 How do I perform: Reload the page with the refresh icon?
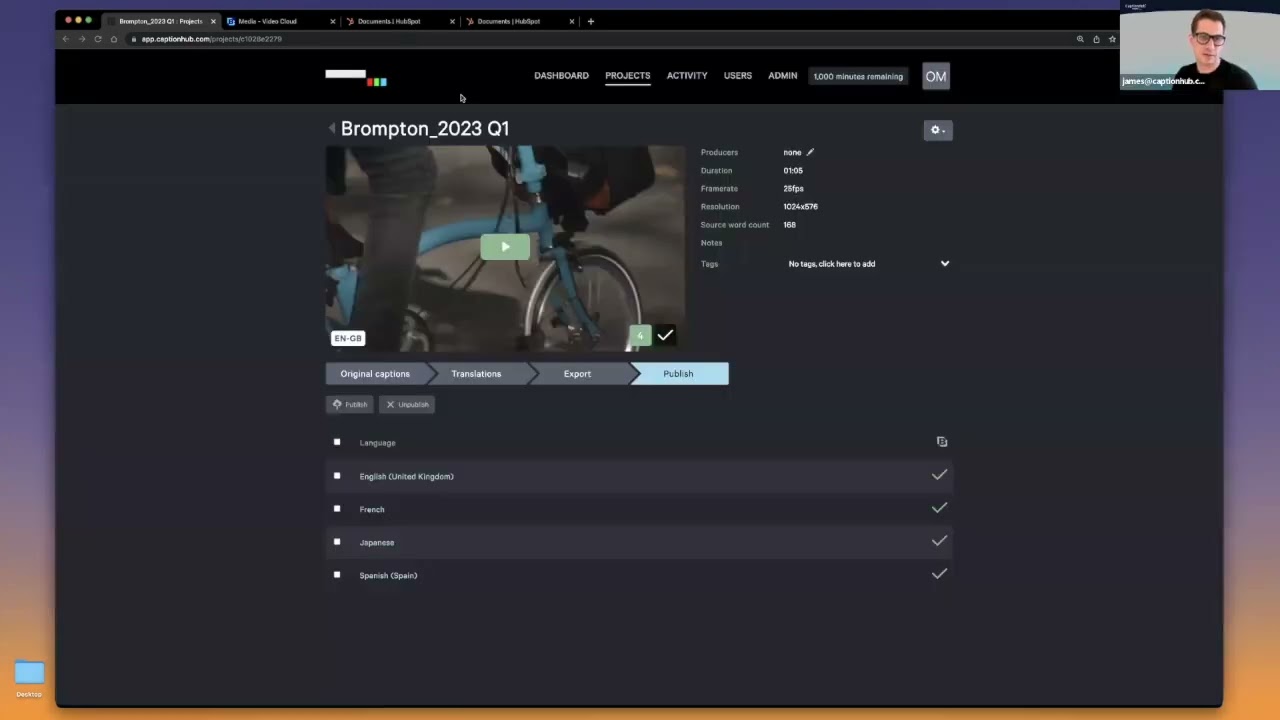tap(98, 39)
